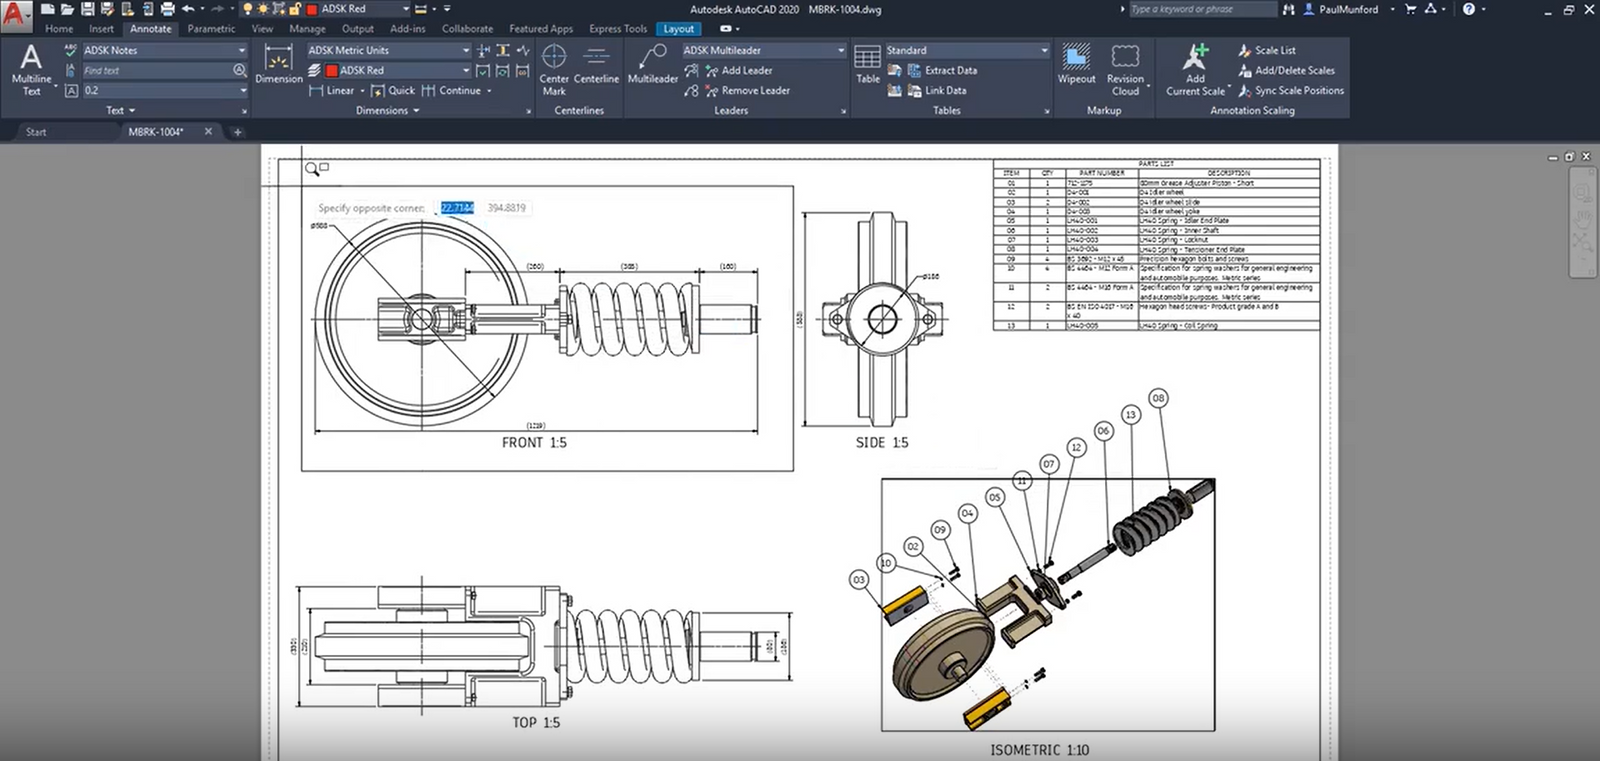This screenshot has width=1600, height=761.
Task: Click the Extract Data button
Action: click(950, 70)
